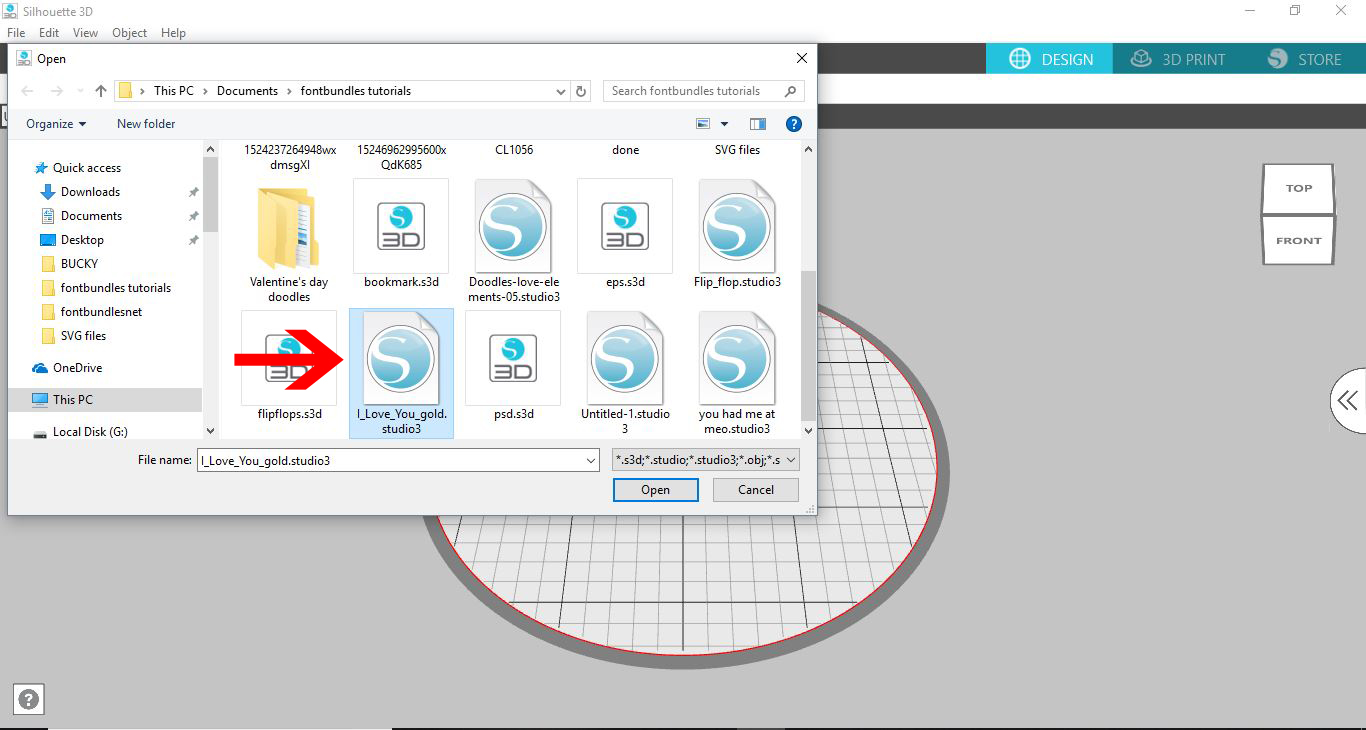
Task: Select the eps.s3d file icon
Action: (625, 226)
